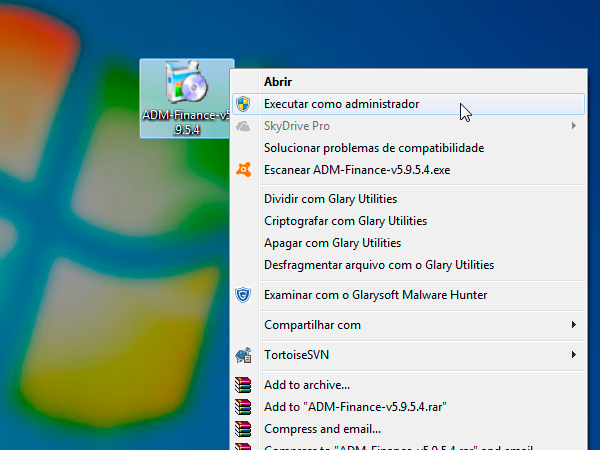Expand the TortoiseSVN submenu arrow
Image resolution: width=600 pixels, height=450 pixels.
574,355
